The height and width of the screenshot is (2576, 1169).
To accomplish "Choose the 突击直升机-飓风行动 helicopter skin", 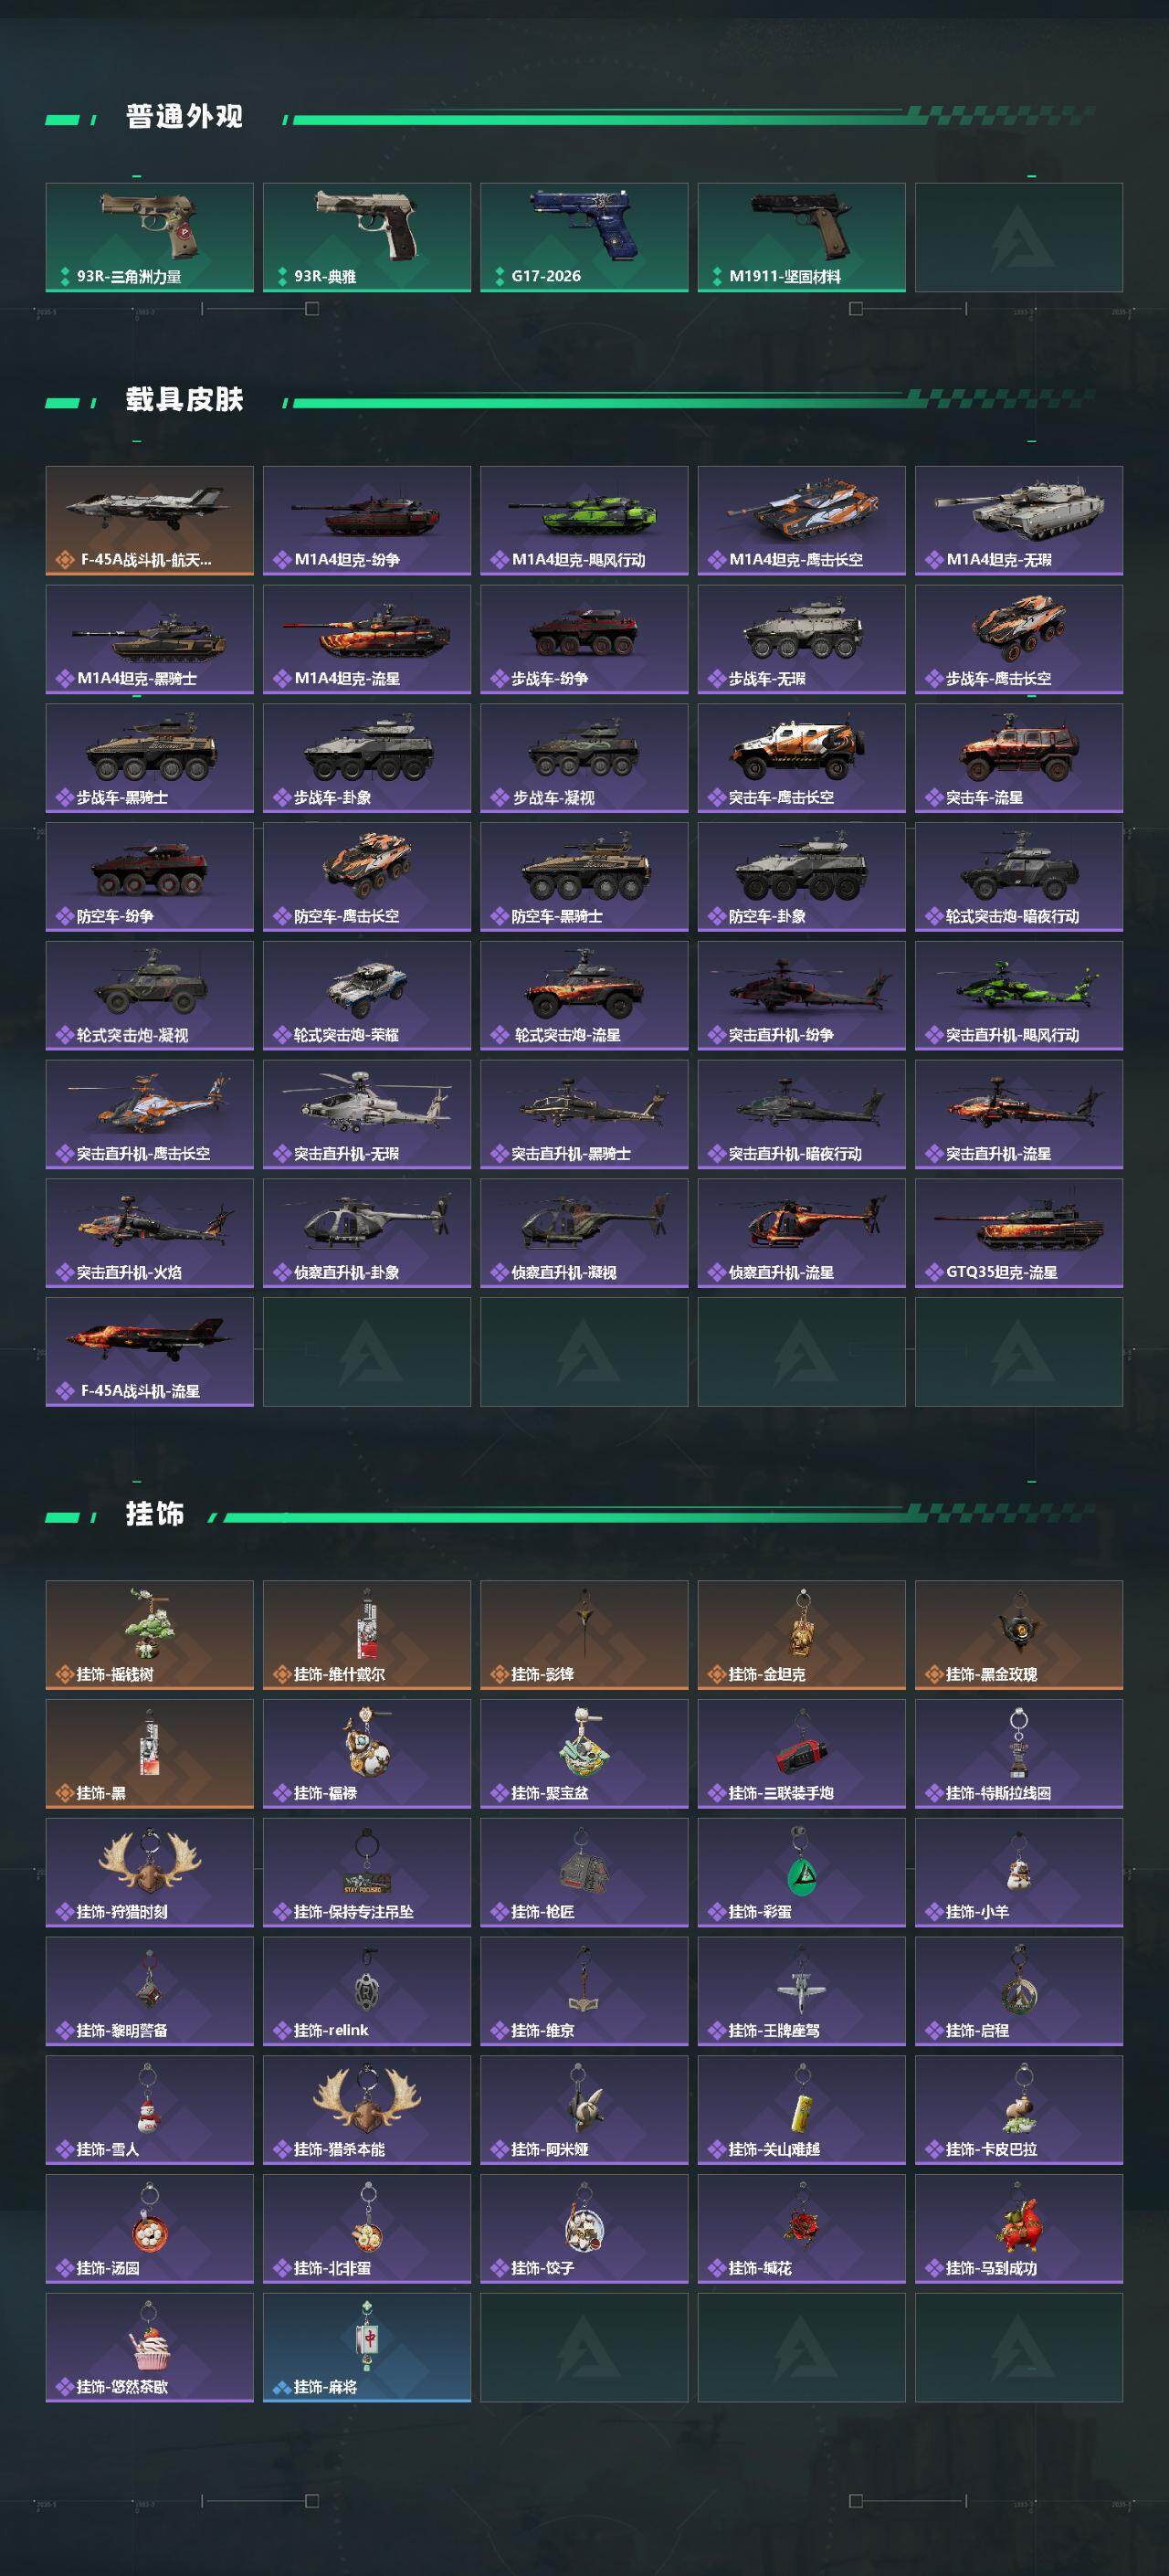I will 1019,996.
